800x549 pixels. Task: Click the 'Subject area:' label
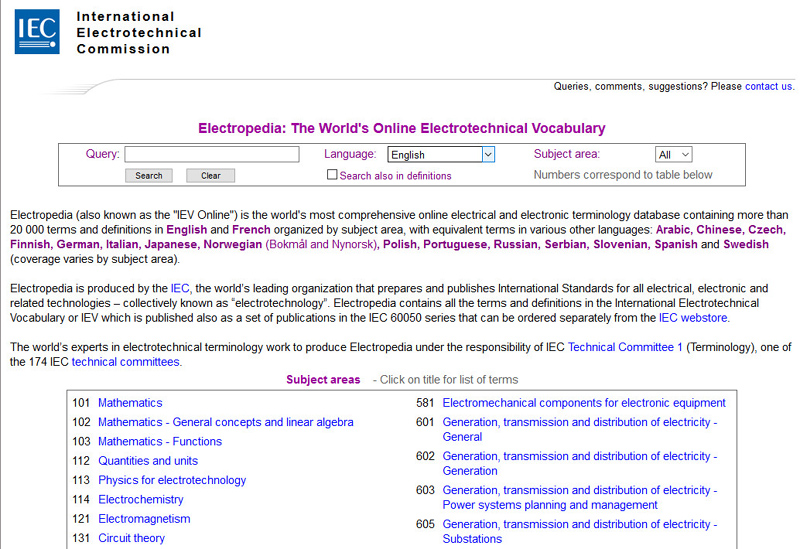[567, 154]
